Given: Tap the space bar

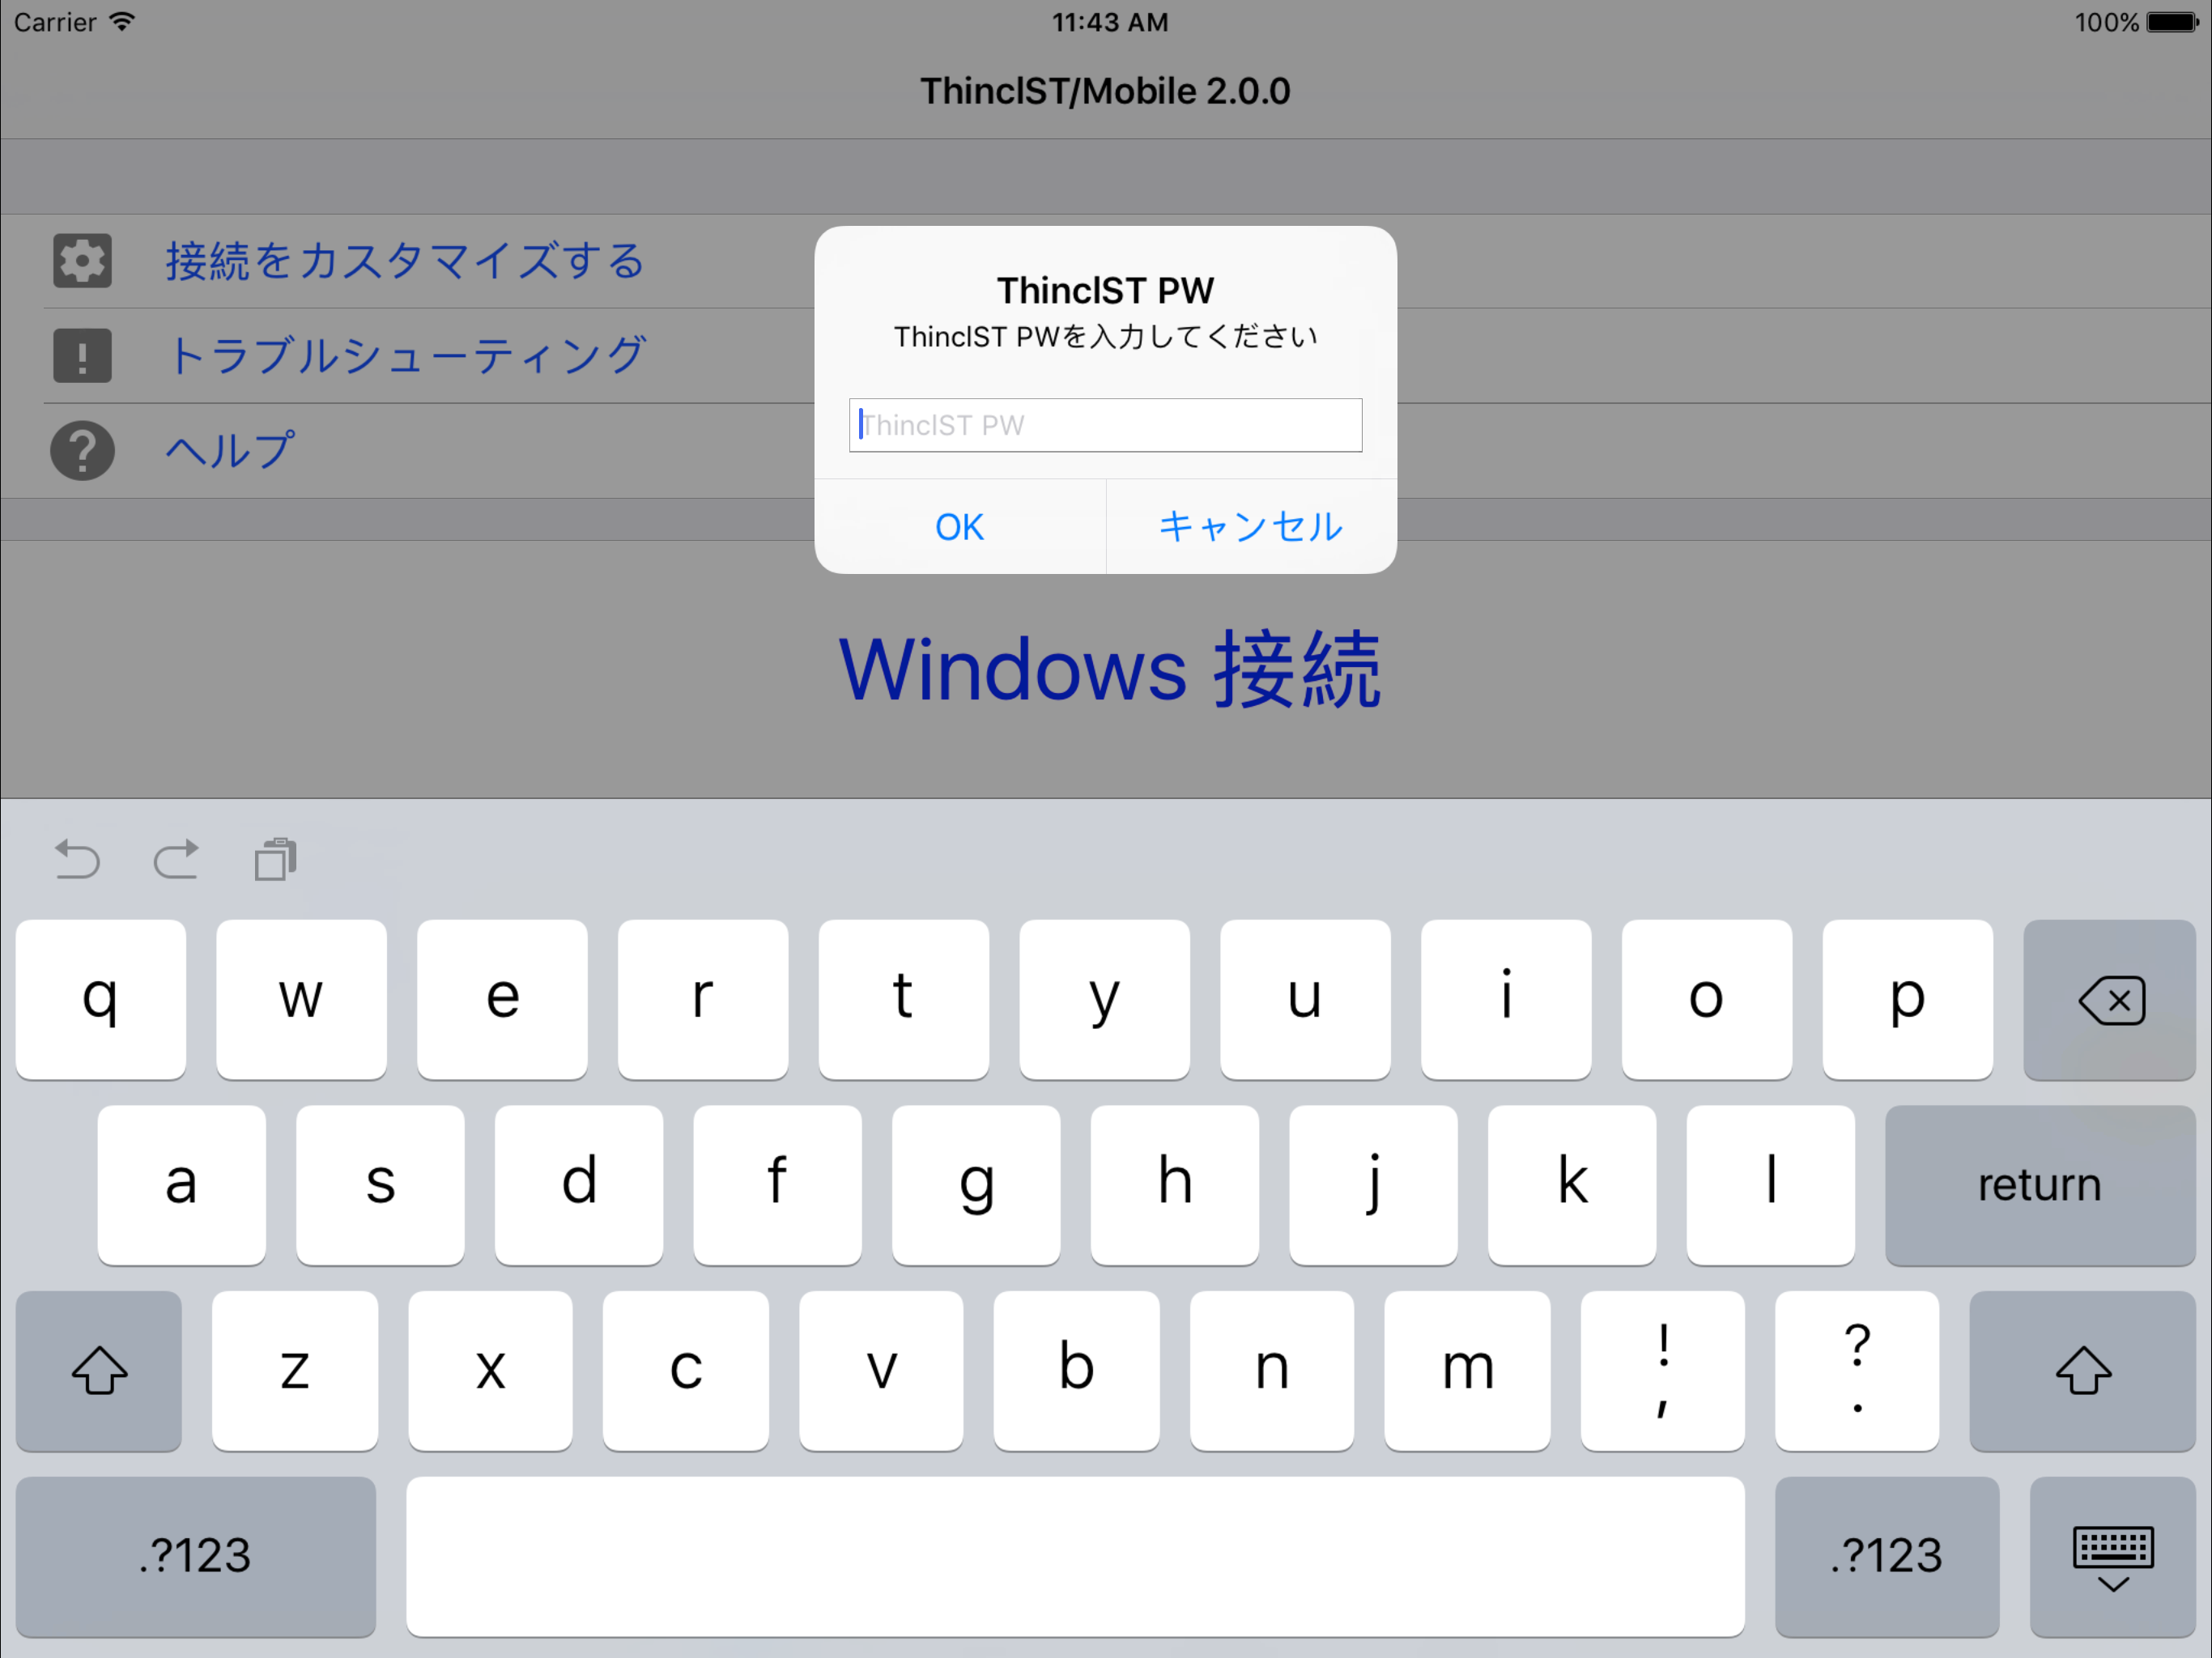Looking at the screenshot, I should [1075, 1556].
